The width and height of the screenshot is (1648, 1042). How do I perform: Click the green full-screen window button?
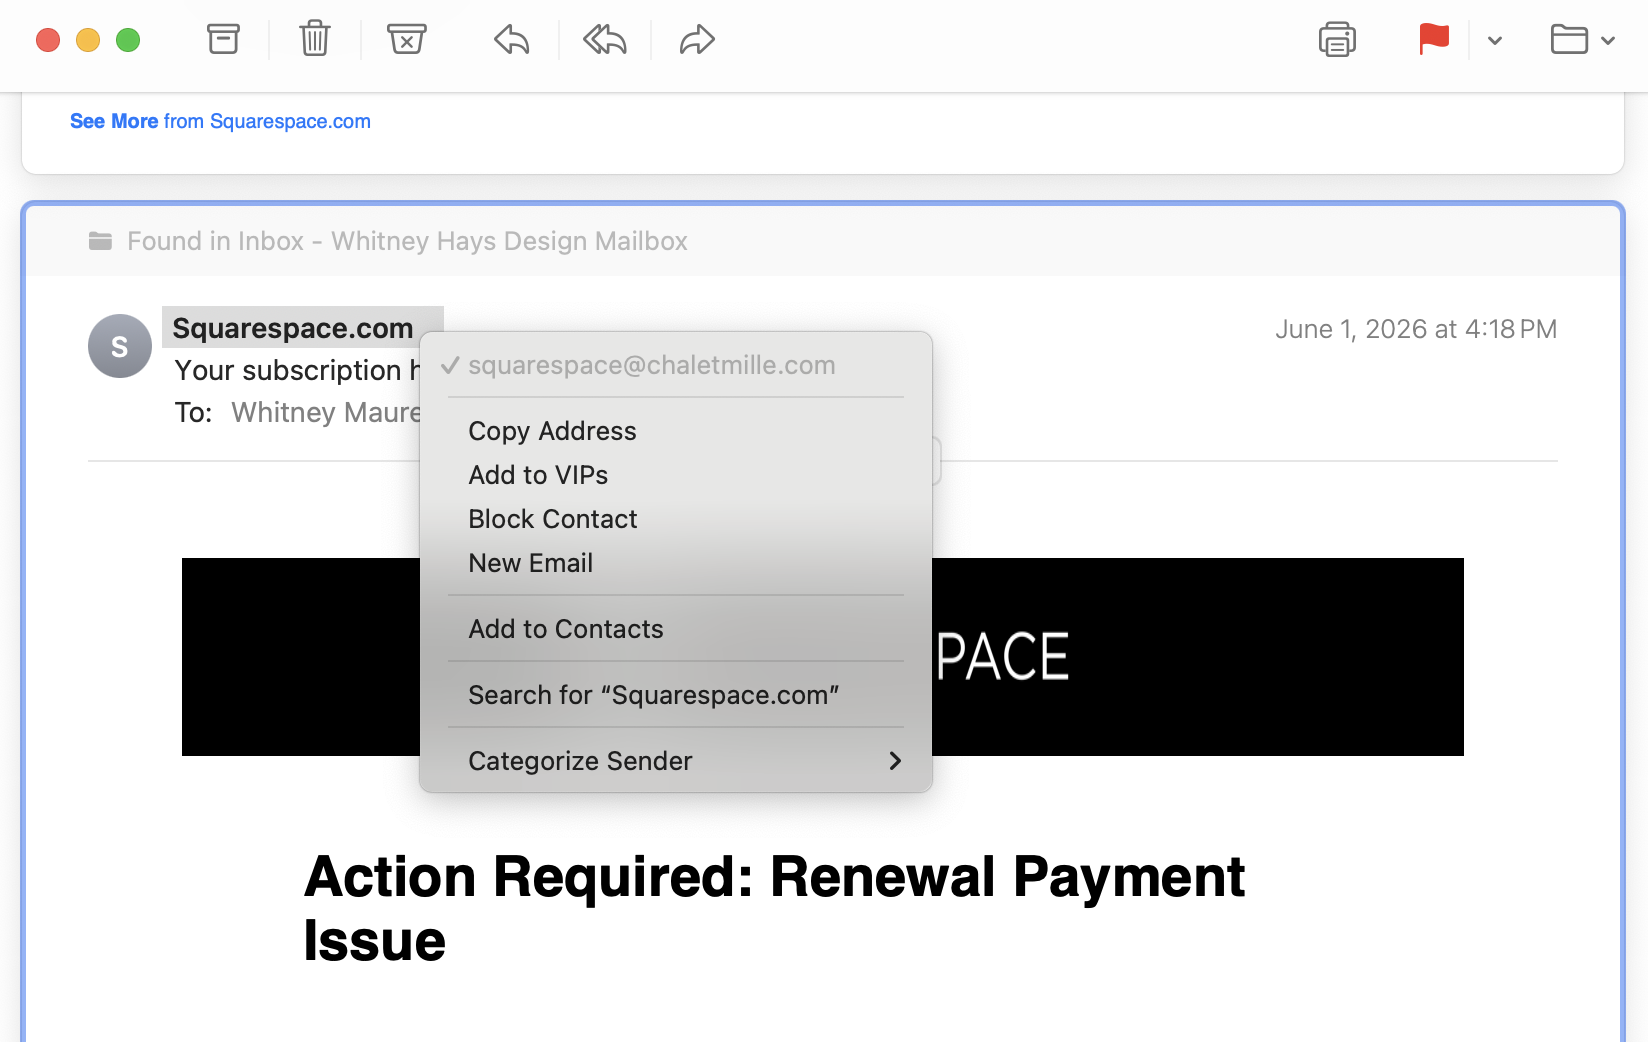pos(128,40)
